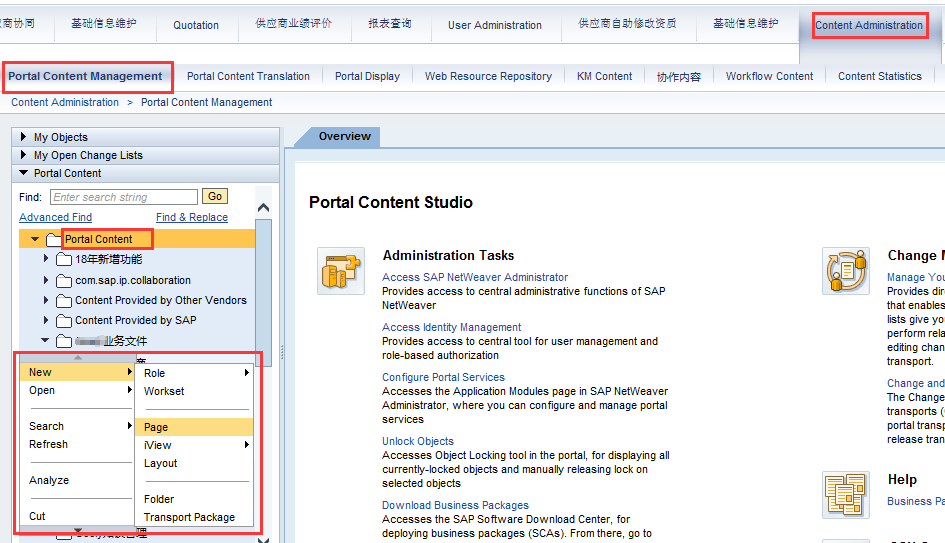
Task: Open the Content Statistics subtab
Action: [880, 77]
